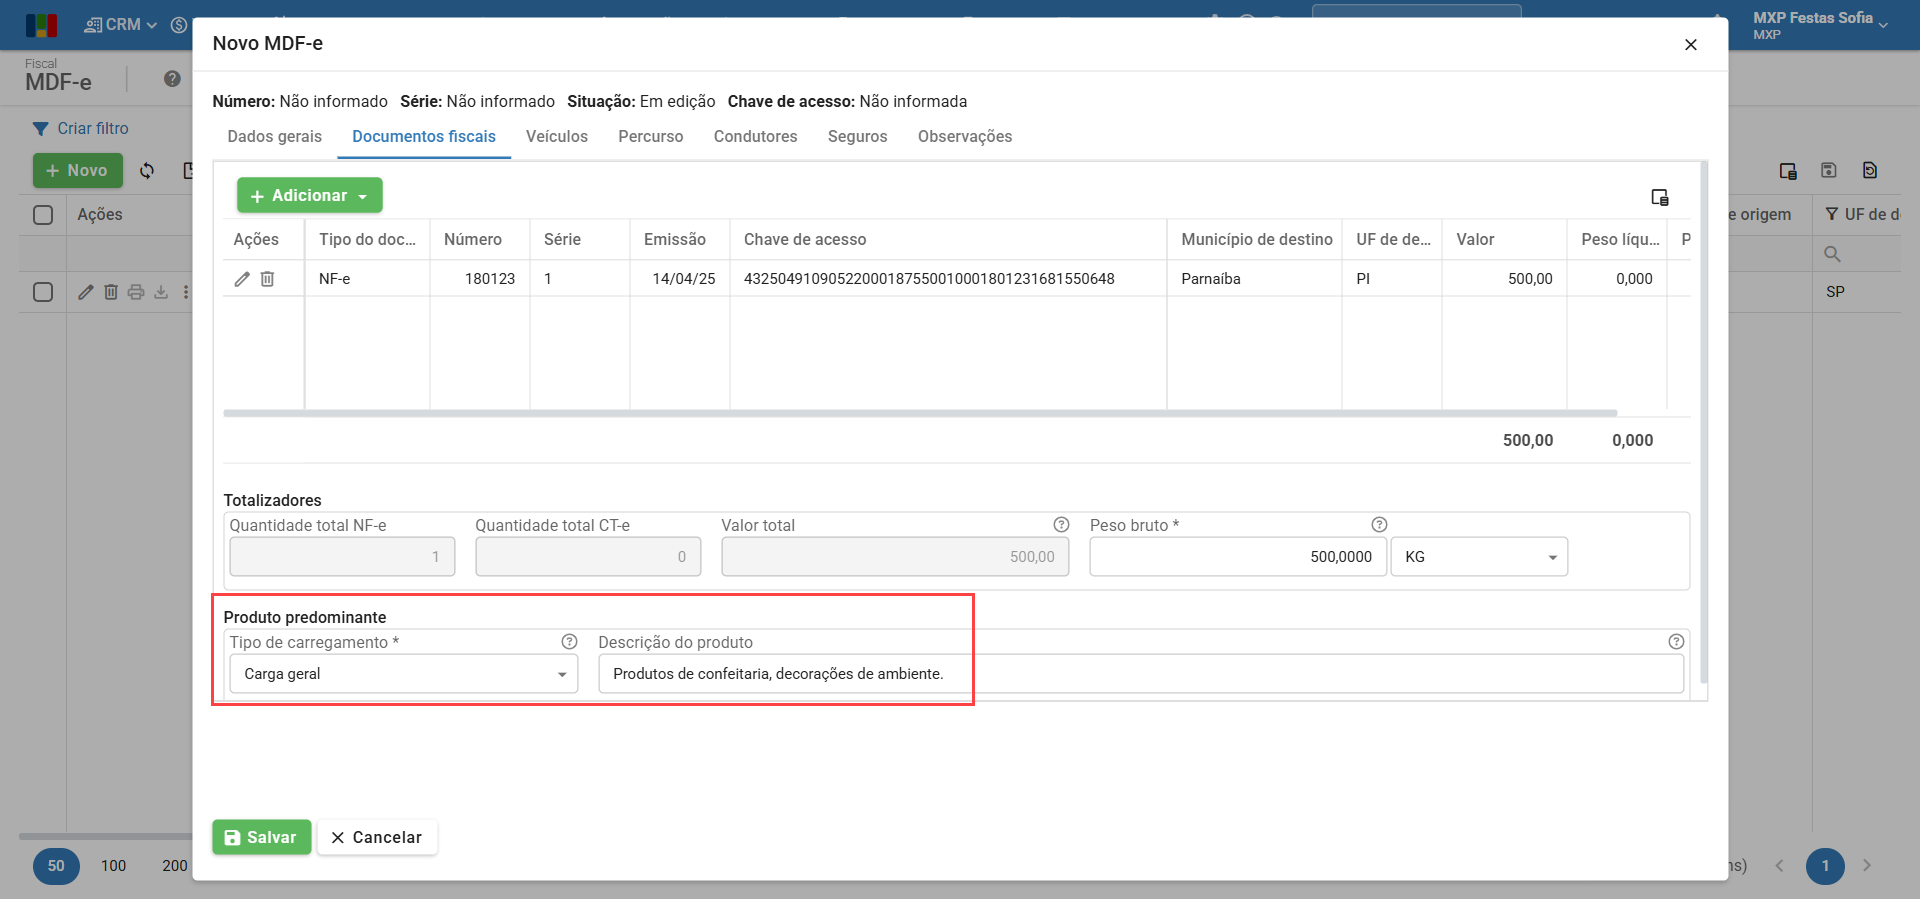Expand the Adicionar dropdown button
Image resolution: width=1920 pixels, height=899 pixels.
coord(310,196)
